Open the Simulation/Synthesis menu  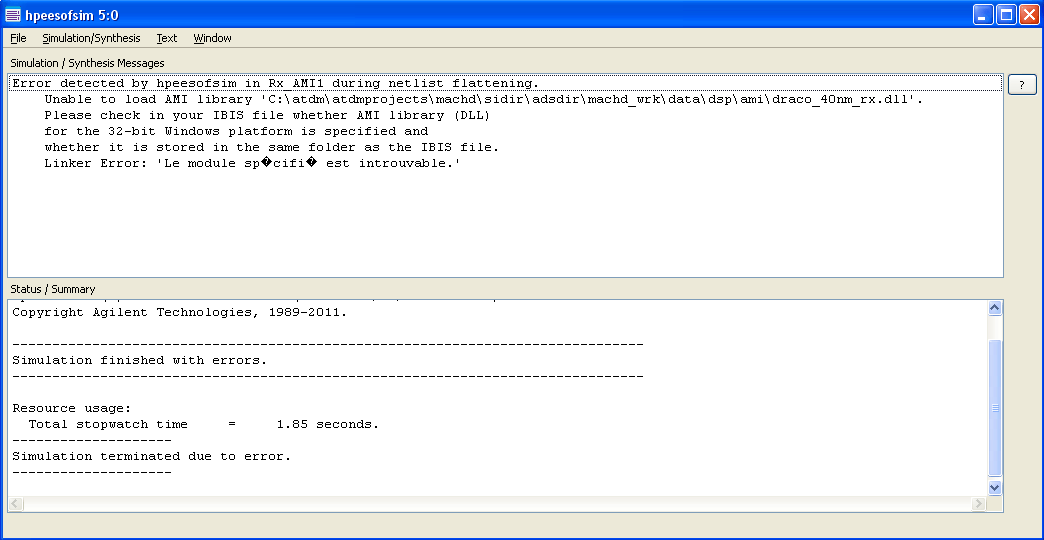pos(91,38)
